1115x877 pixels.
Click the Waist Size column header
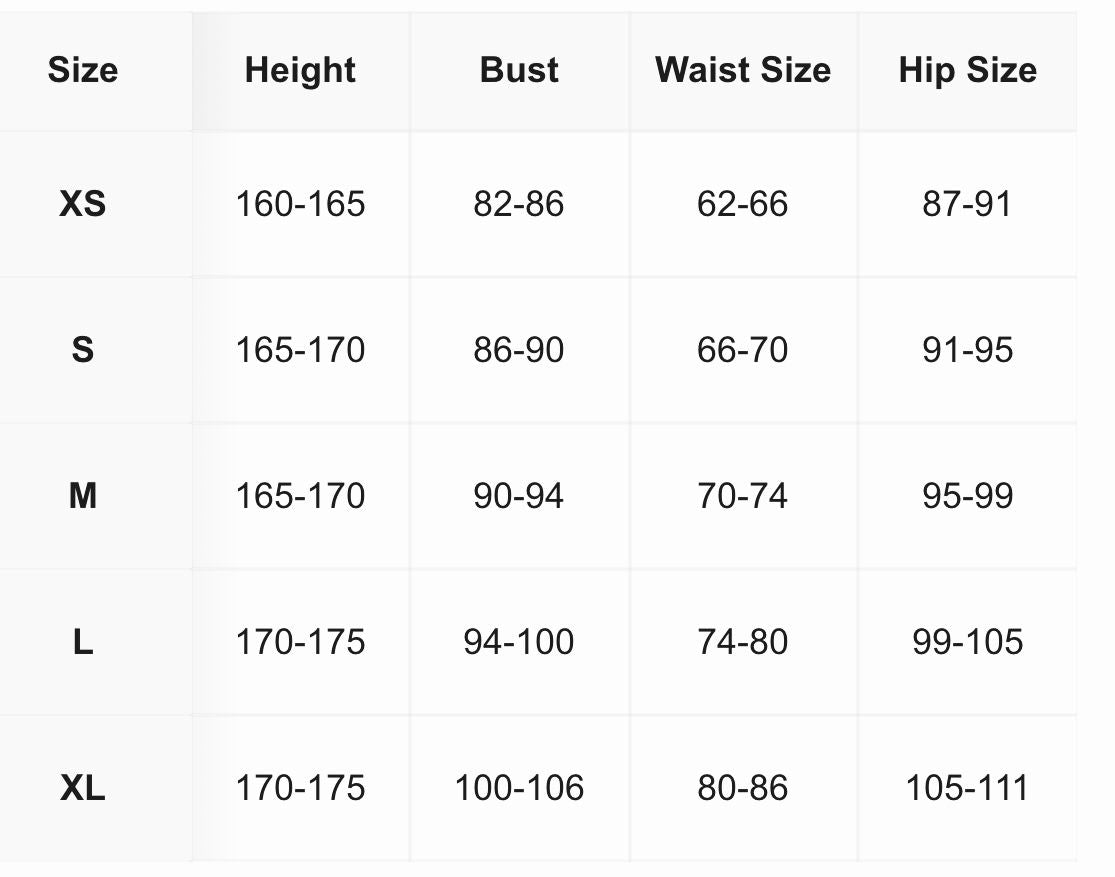point(743,70)
